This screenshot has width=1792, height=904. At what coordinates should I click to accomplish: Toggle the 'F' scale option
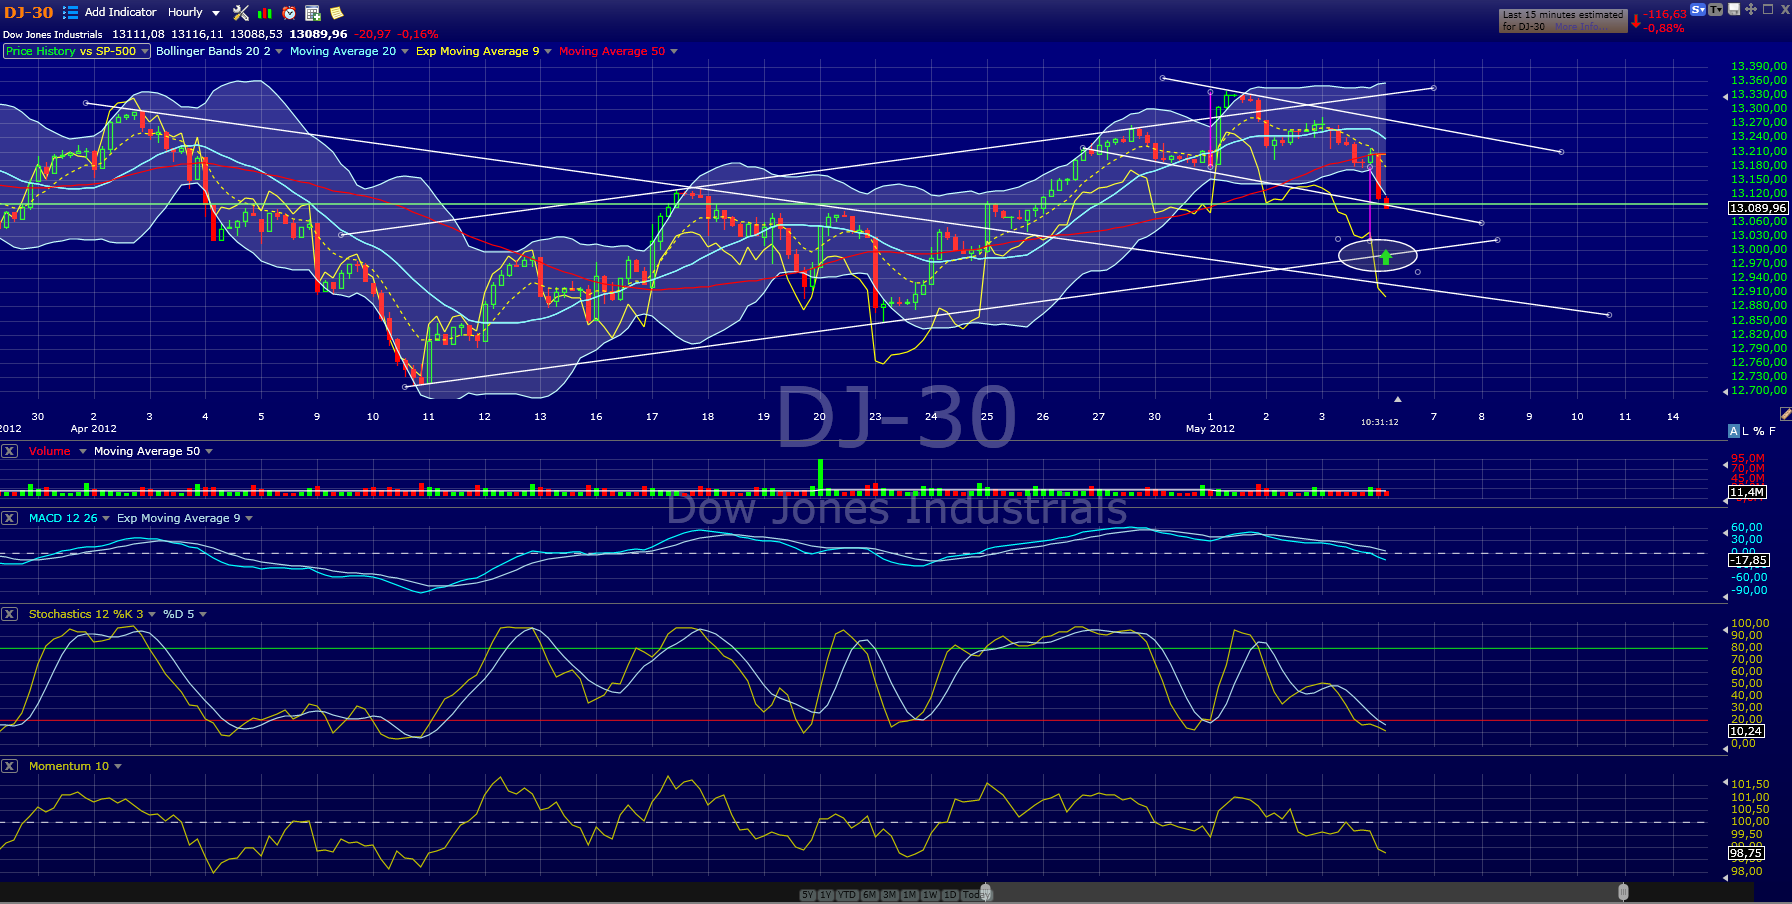click(1772, 431)
